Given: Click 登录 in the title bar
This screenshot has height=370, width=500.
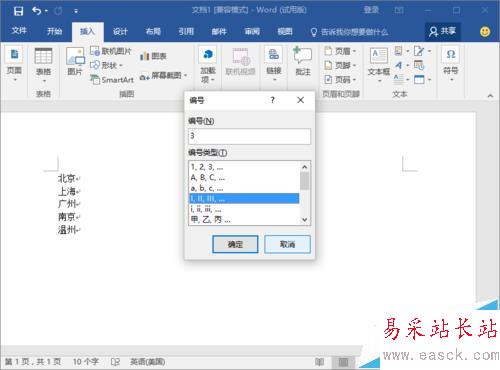Looking at the screenshot, I should tap(371, 10).
